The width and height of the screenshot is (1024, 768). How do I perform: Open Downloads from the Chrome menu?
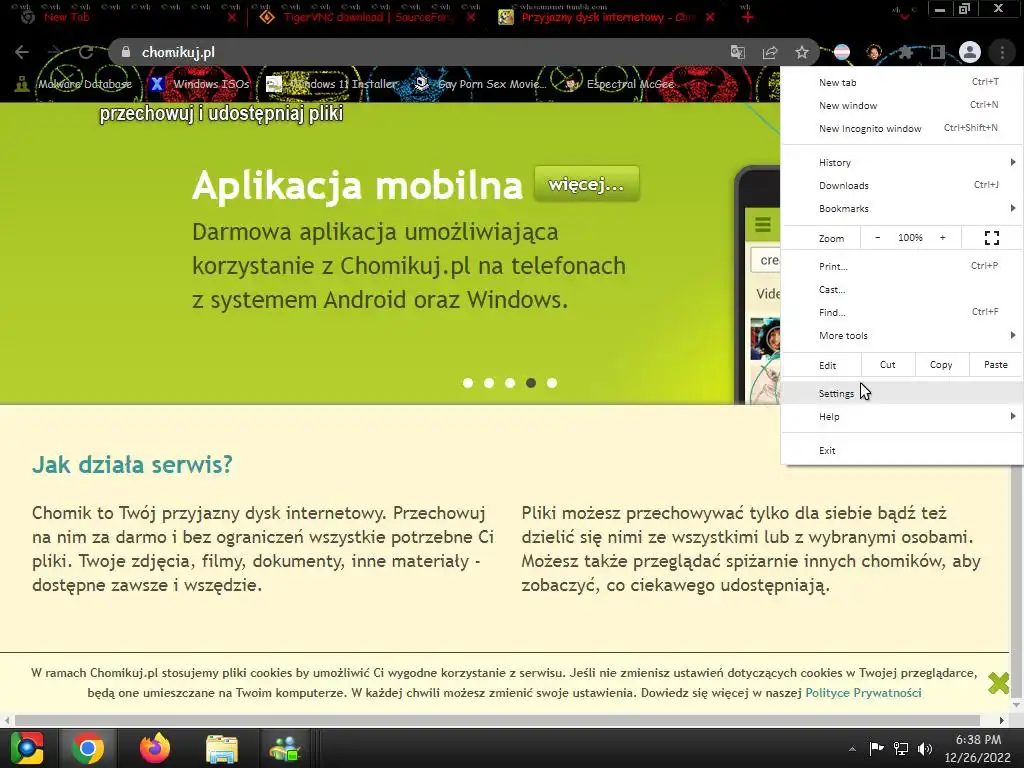[902, 185]
